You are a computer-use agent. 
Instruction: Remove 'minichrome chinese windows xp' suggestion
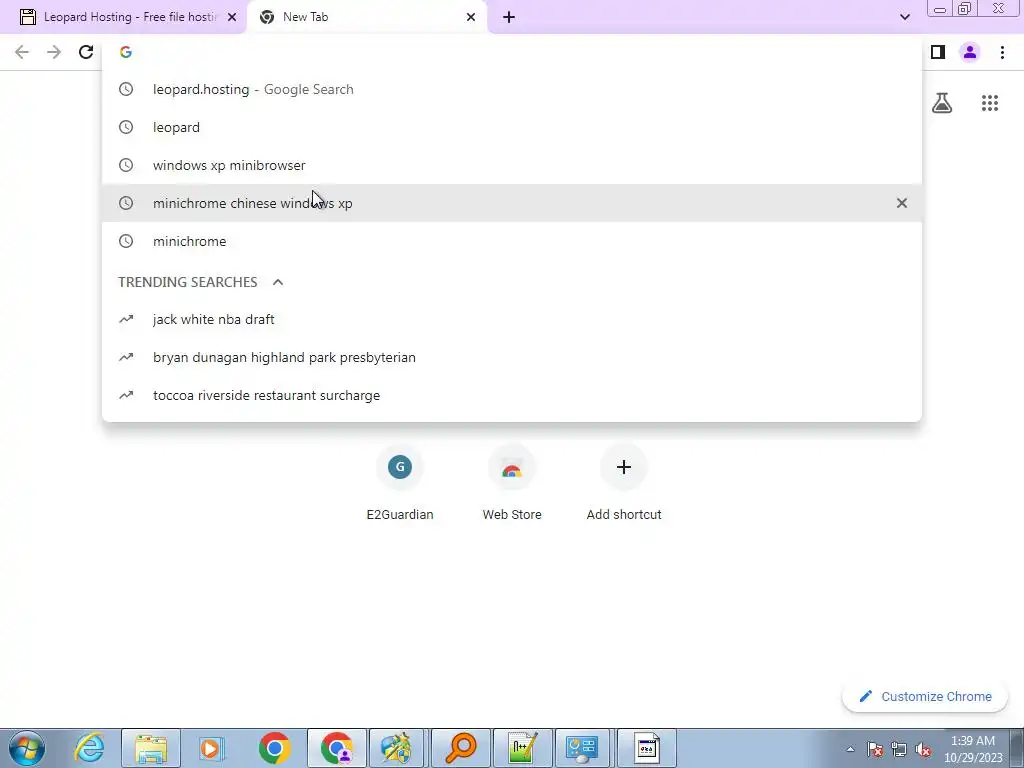click(x=902, y=203)
